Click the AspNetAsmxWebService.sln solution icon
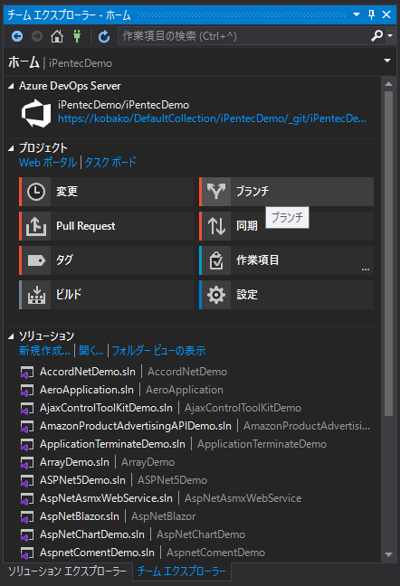 pos(27,499)
